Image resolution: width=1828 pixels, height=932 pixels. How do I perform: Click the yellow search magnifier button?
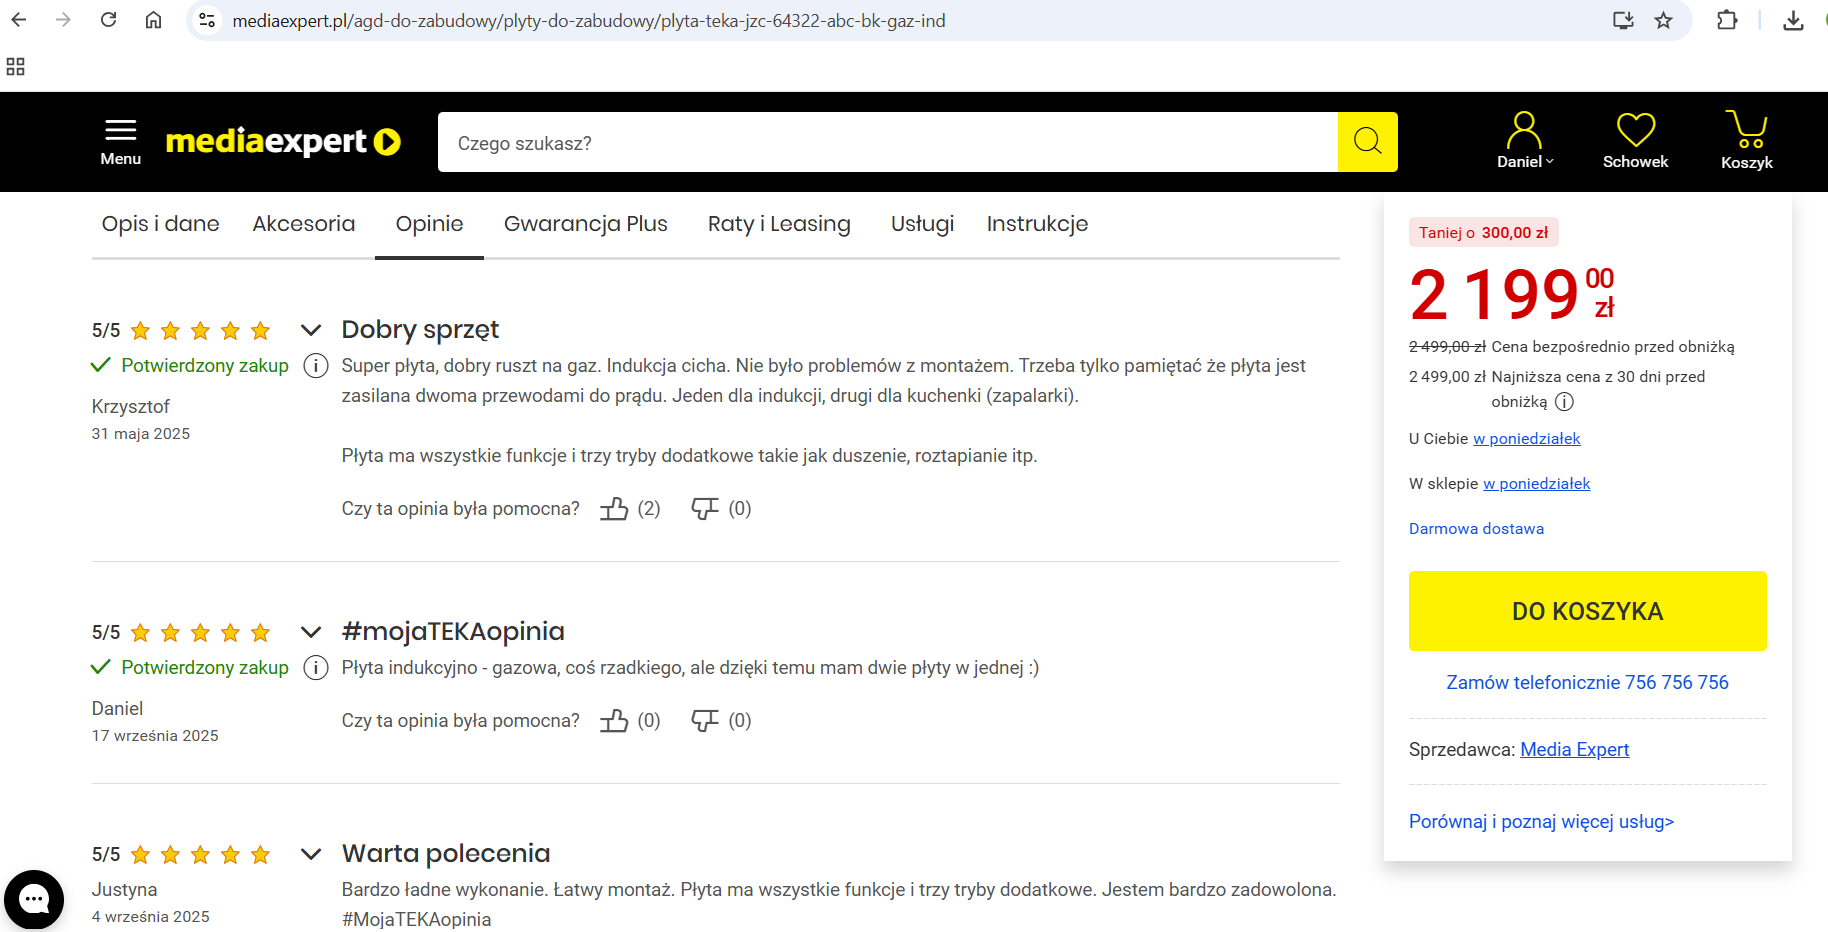click(1367, 142)
